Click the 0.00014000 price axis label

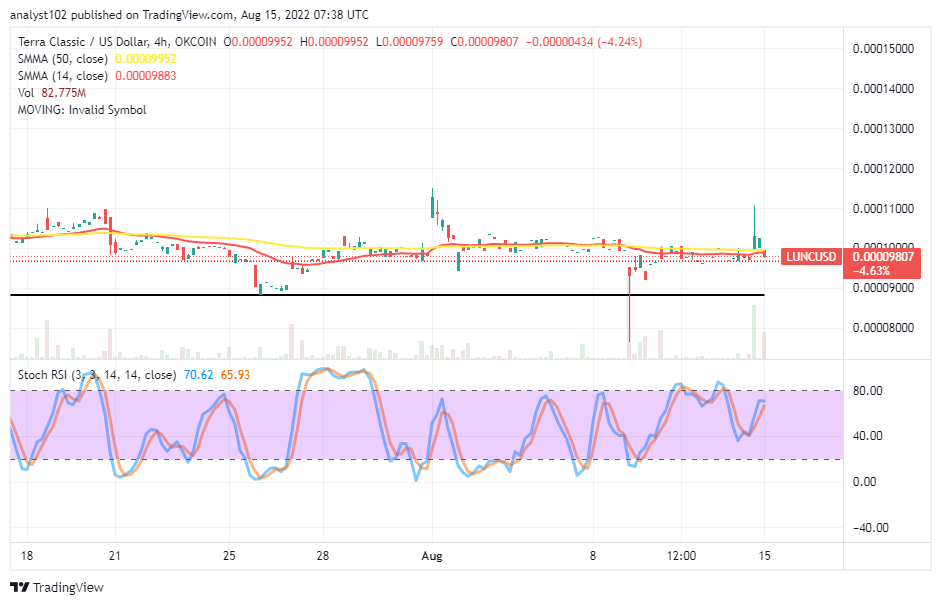coord(883,89)
